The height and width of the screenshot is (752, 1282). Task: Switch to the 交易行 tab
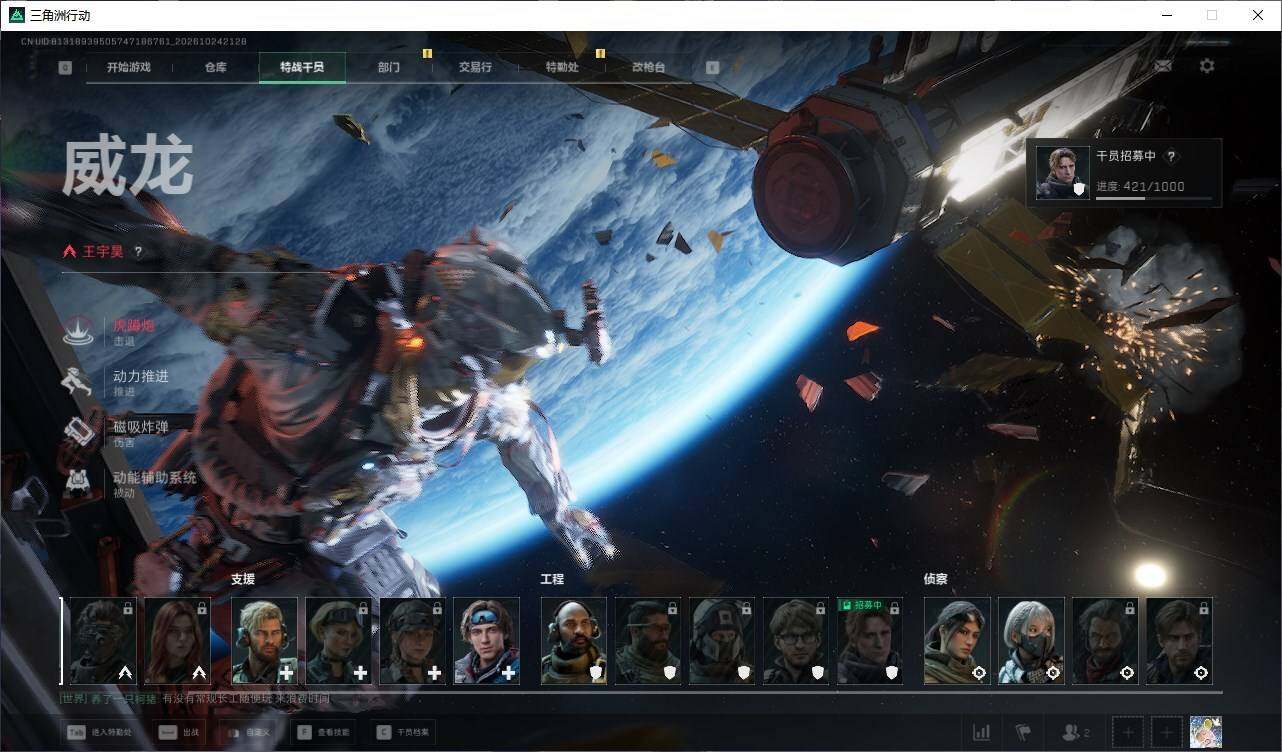475,67
